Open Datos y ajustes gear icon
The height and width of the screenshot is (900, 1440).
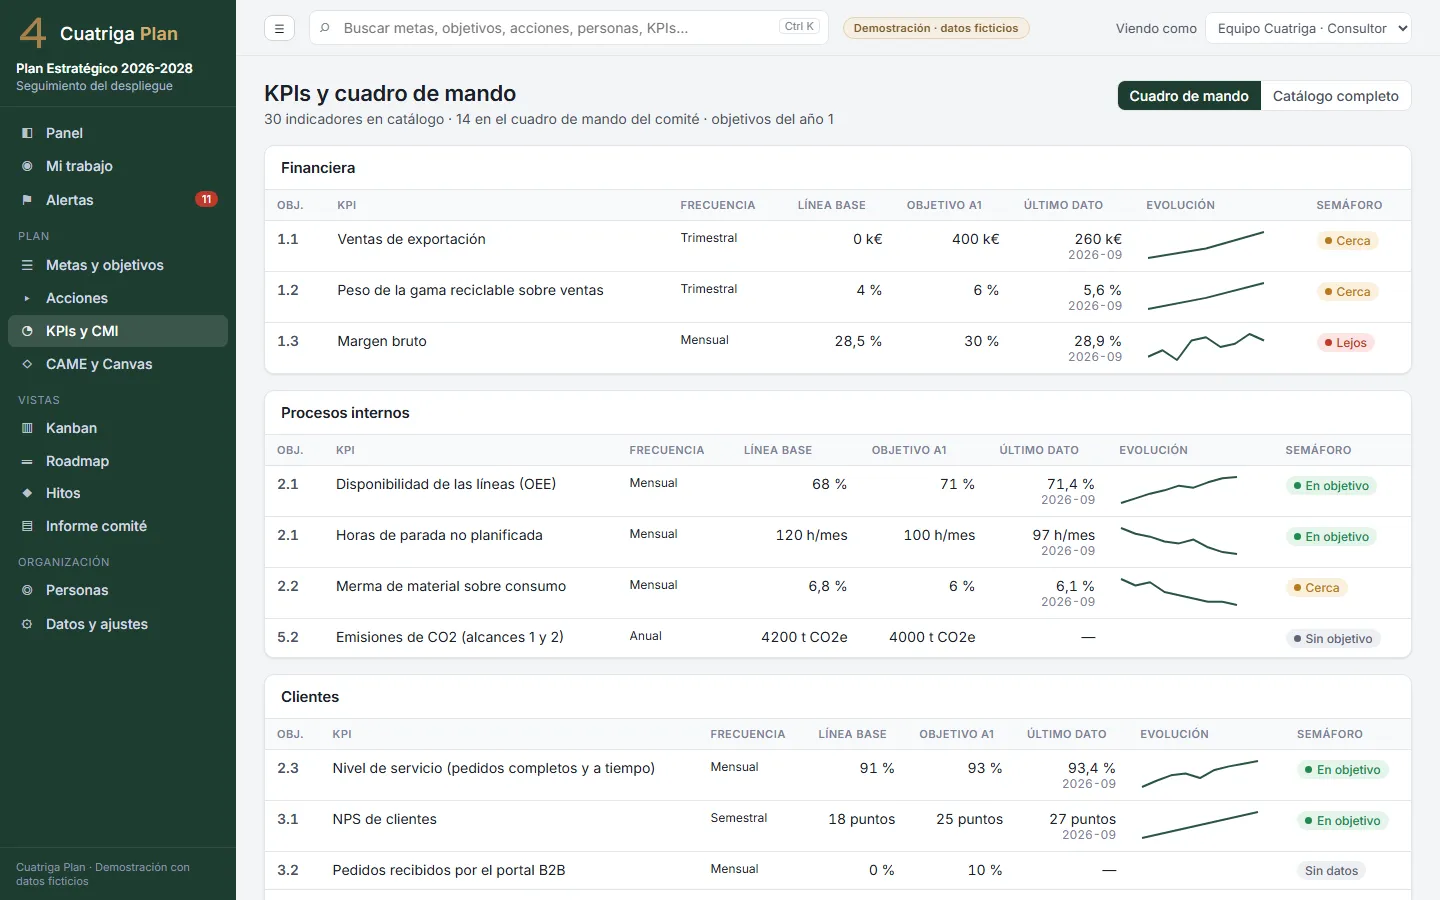[27, 624]
